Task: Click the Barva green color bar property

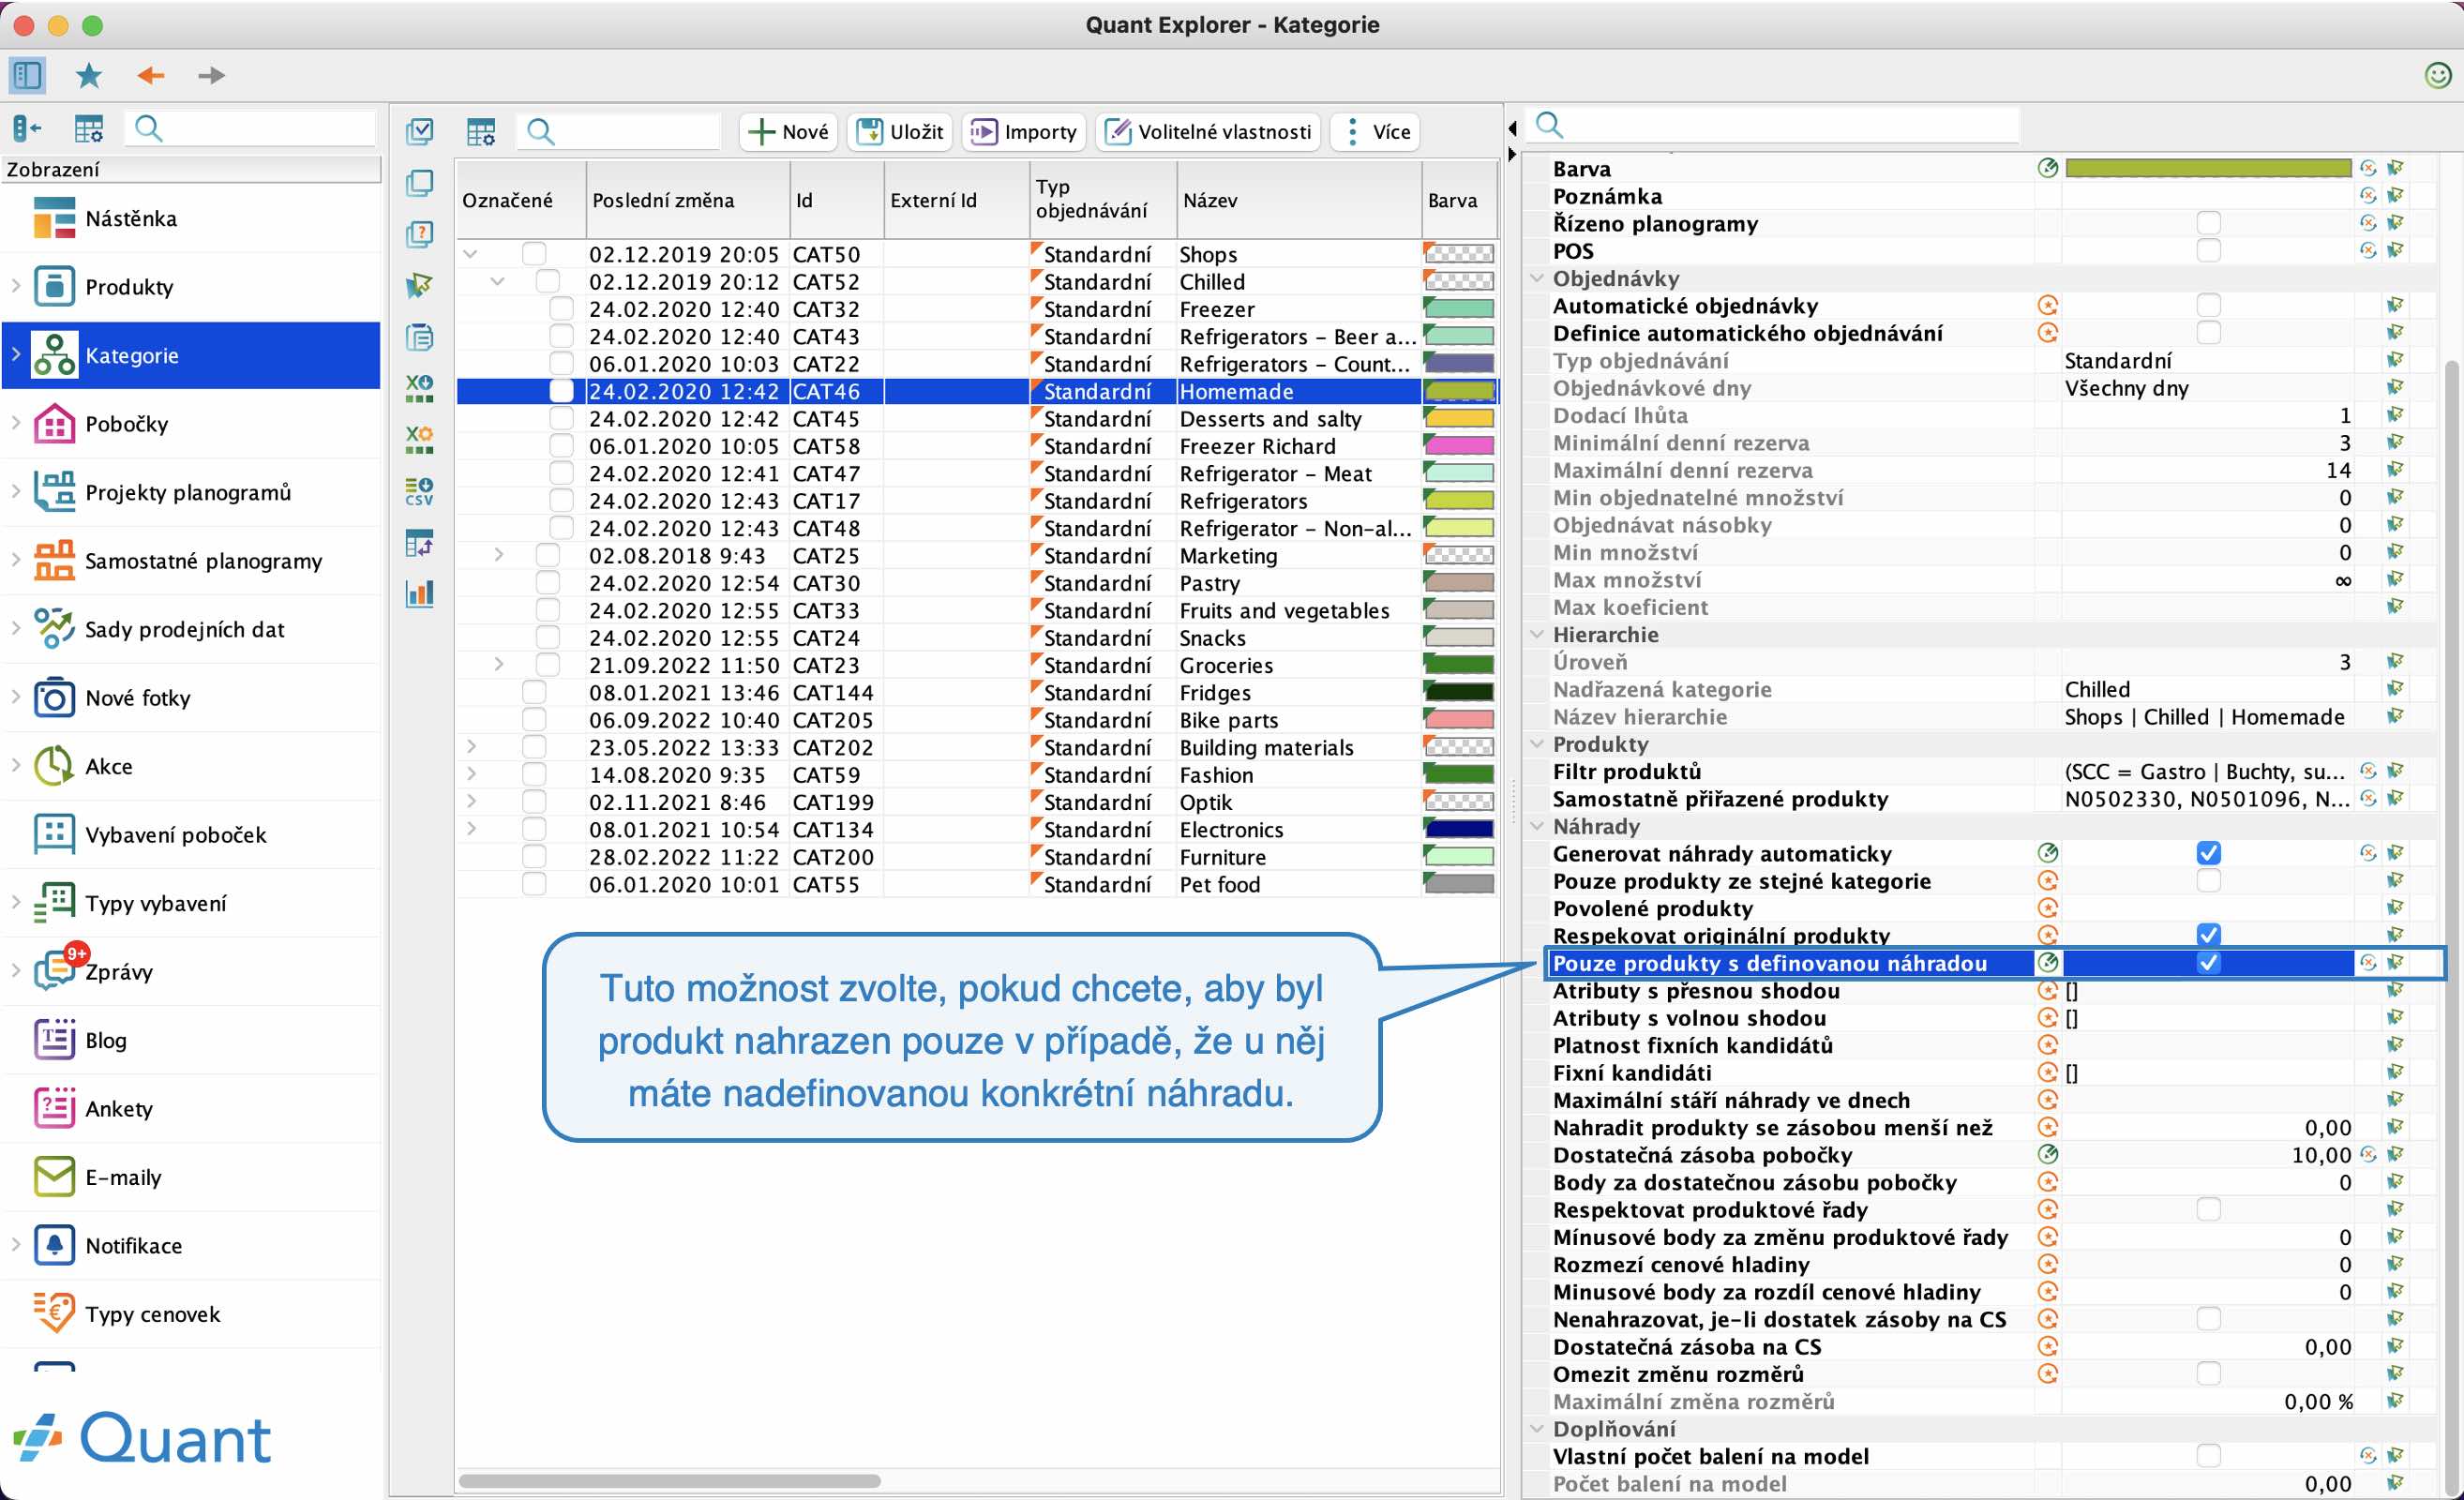Action: [2207, 168]
